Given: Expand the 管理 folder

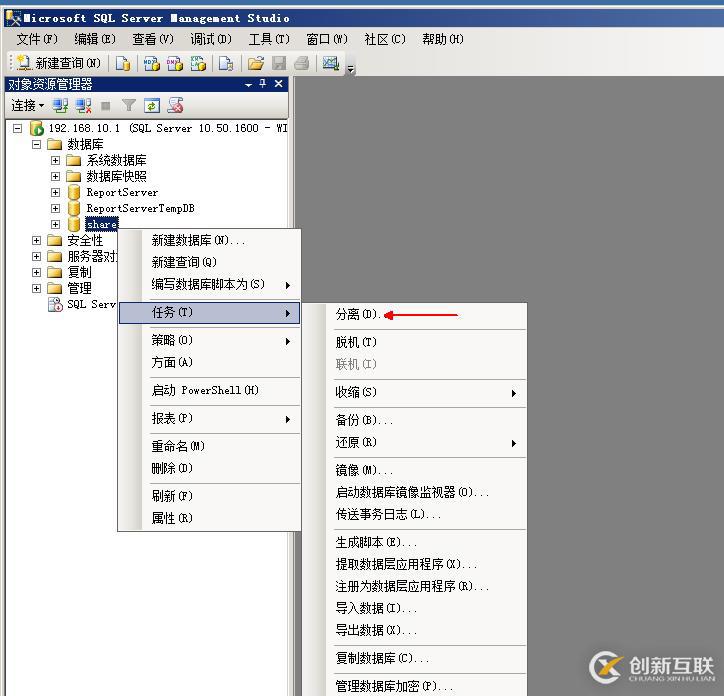Looking at the screenshot, I should 36,289.
